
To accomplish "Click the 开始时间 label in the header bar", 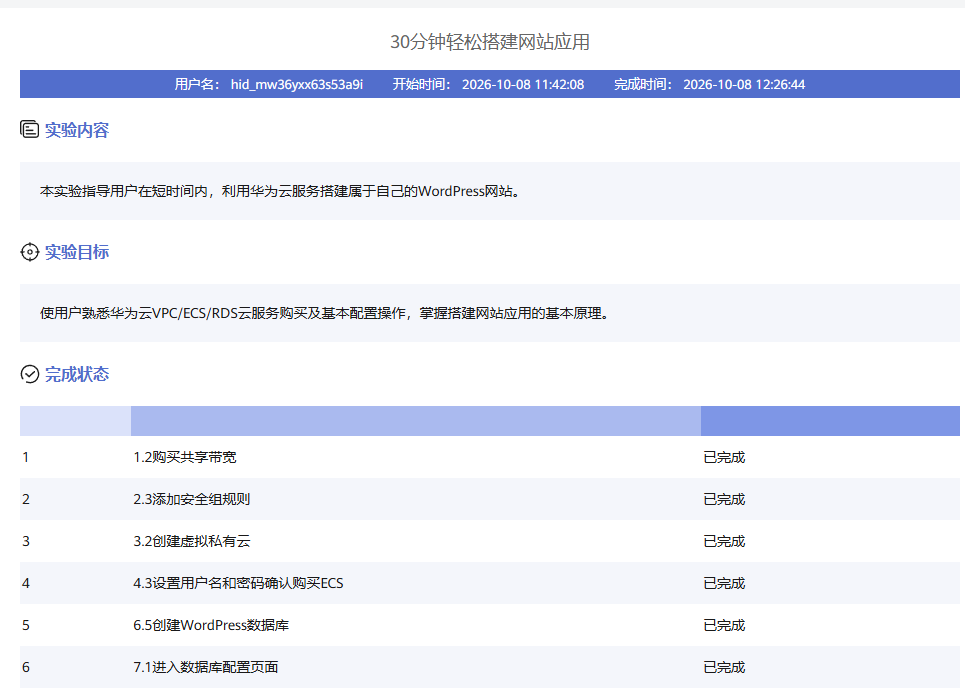I will [422, 84].
